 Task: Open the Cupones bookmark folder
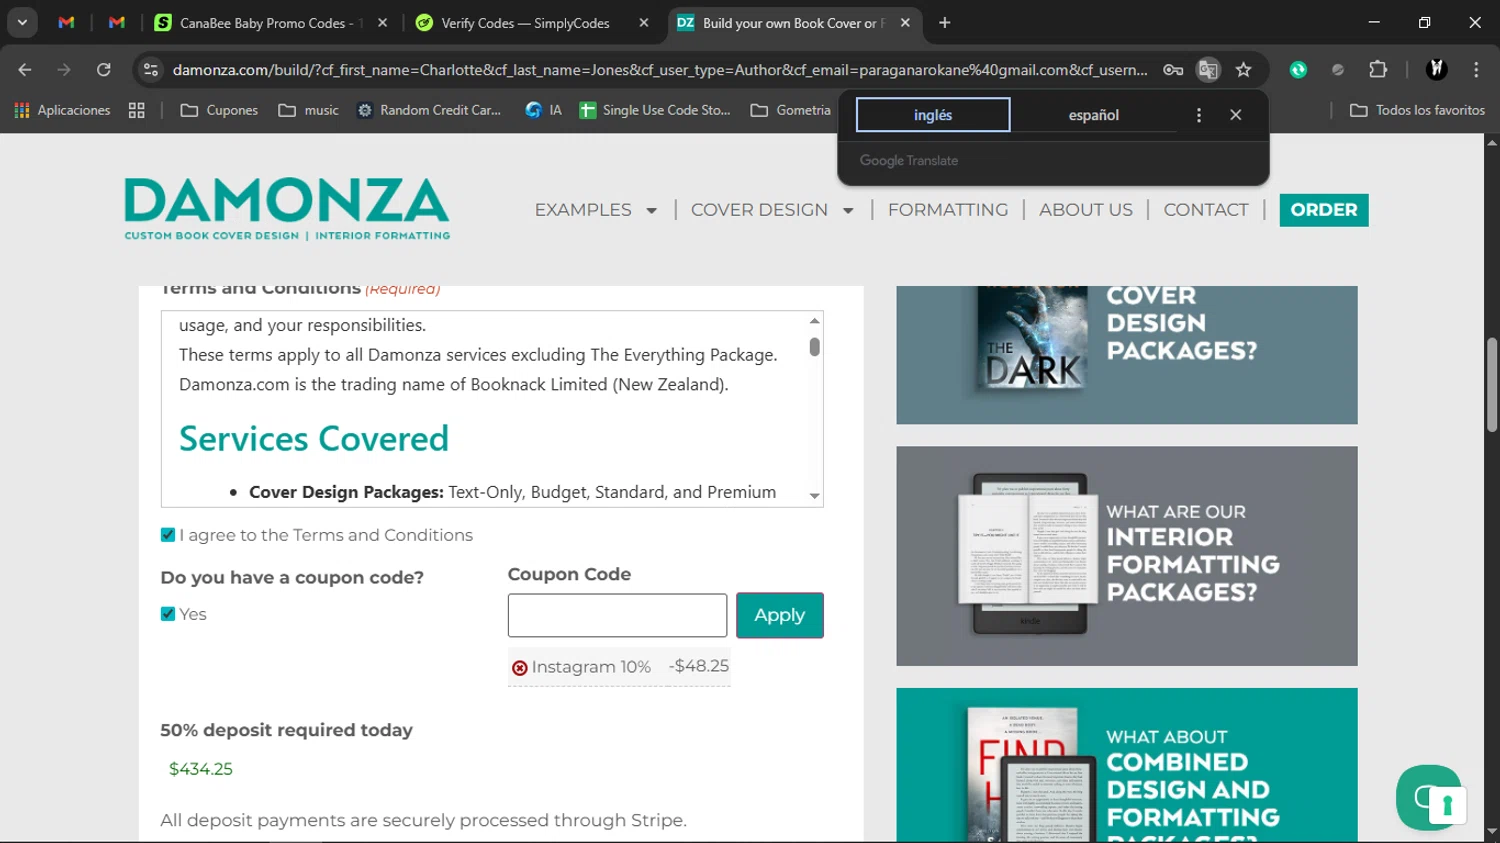pyautogui.click(x=219, y=110)
